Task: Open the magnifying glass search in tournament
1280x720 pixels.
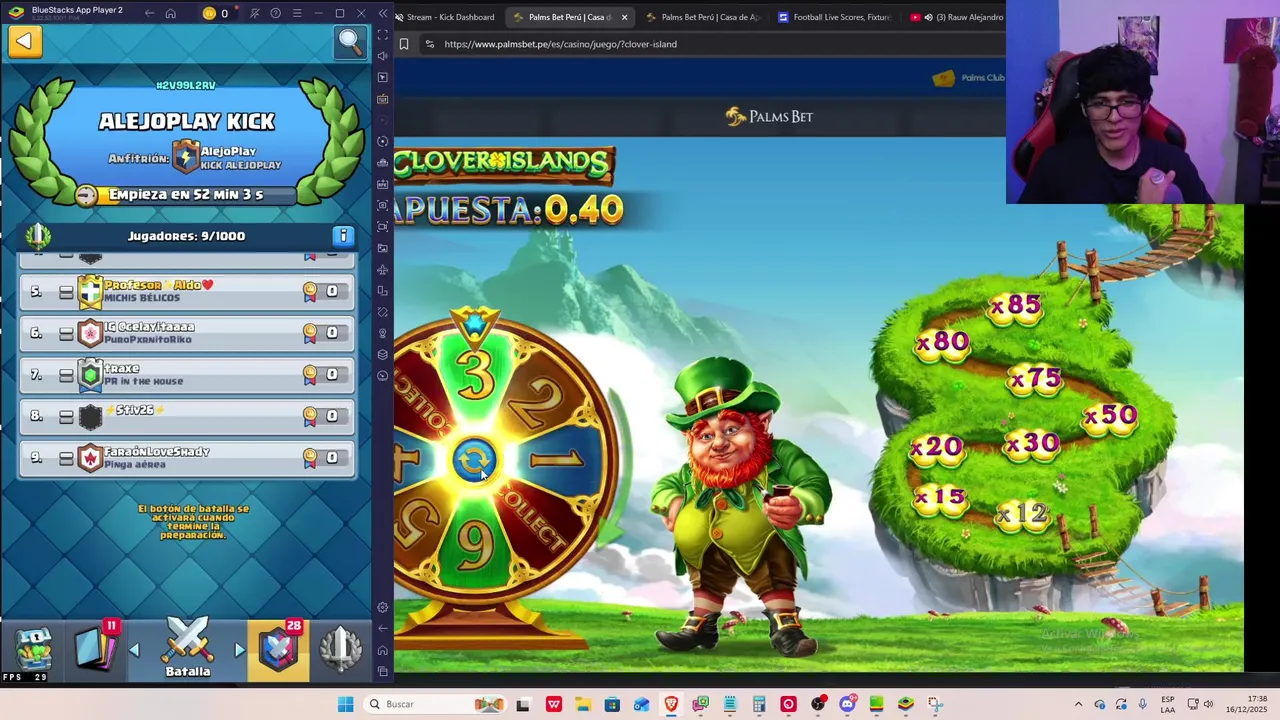Action: (x=349, y=41)
